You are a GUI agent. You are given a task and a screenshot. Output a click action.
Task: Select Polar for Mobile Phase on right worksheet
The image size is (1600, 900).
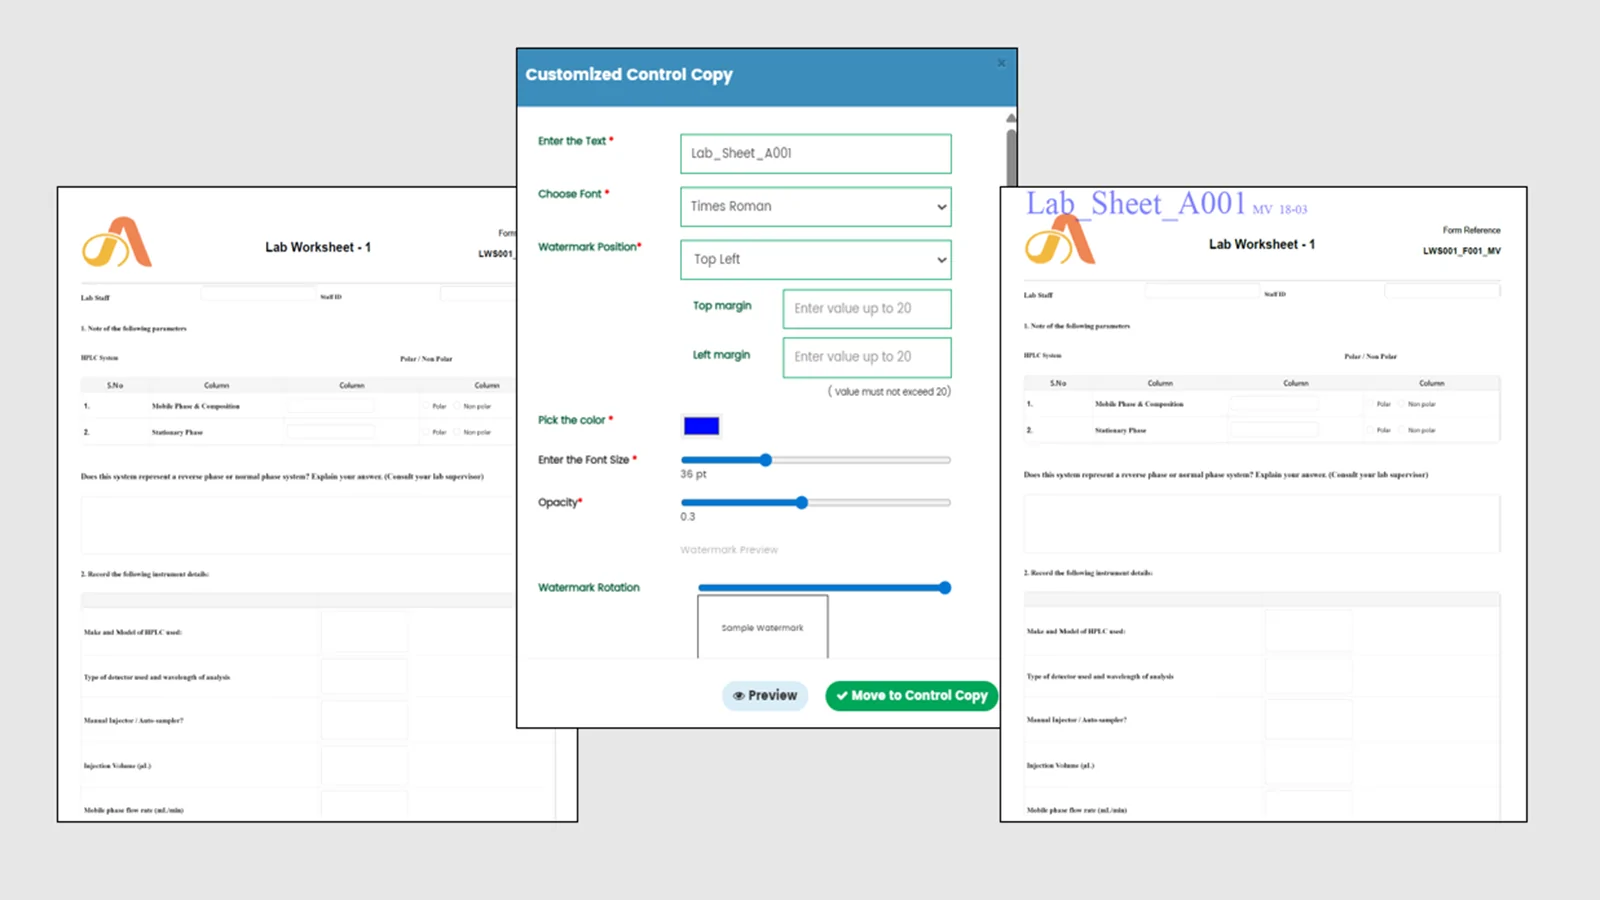pos(1369,404)
